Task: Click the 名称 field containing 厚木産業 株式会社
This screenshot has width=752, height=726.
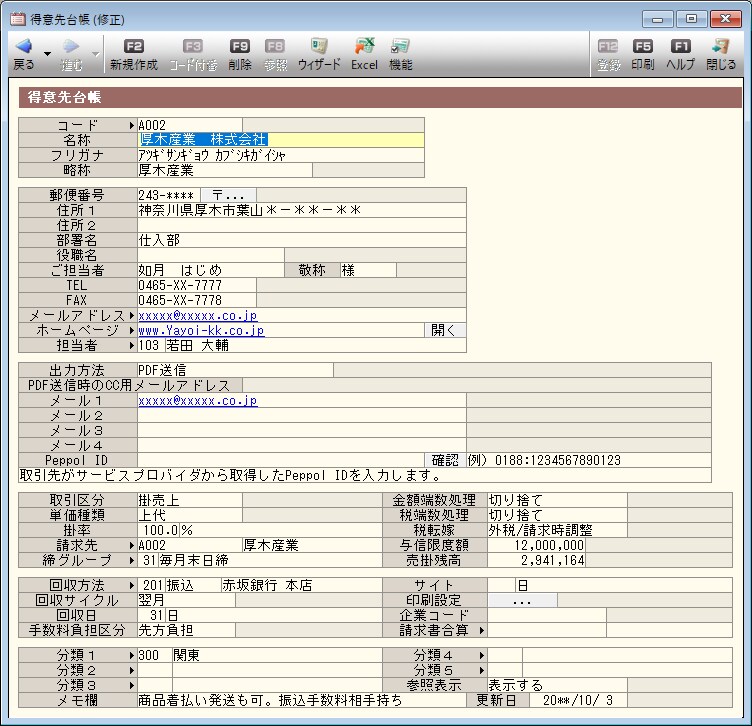Action: pos(280,140)
